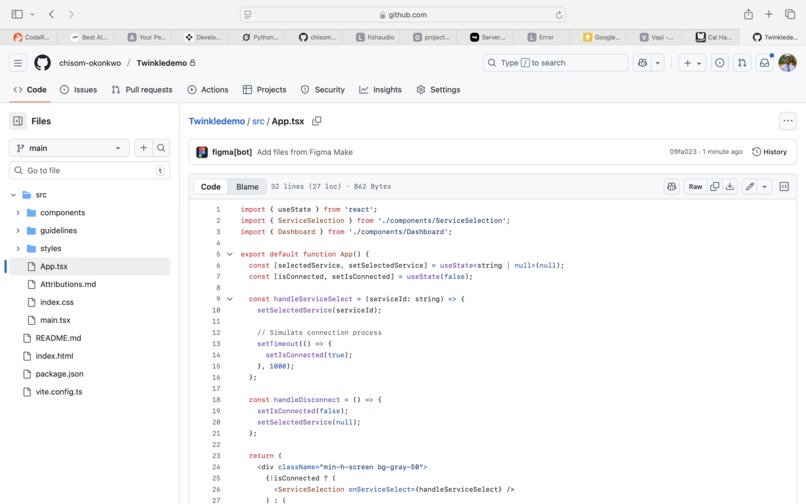Open the Settings tab

[438, 89]
